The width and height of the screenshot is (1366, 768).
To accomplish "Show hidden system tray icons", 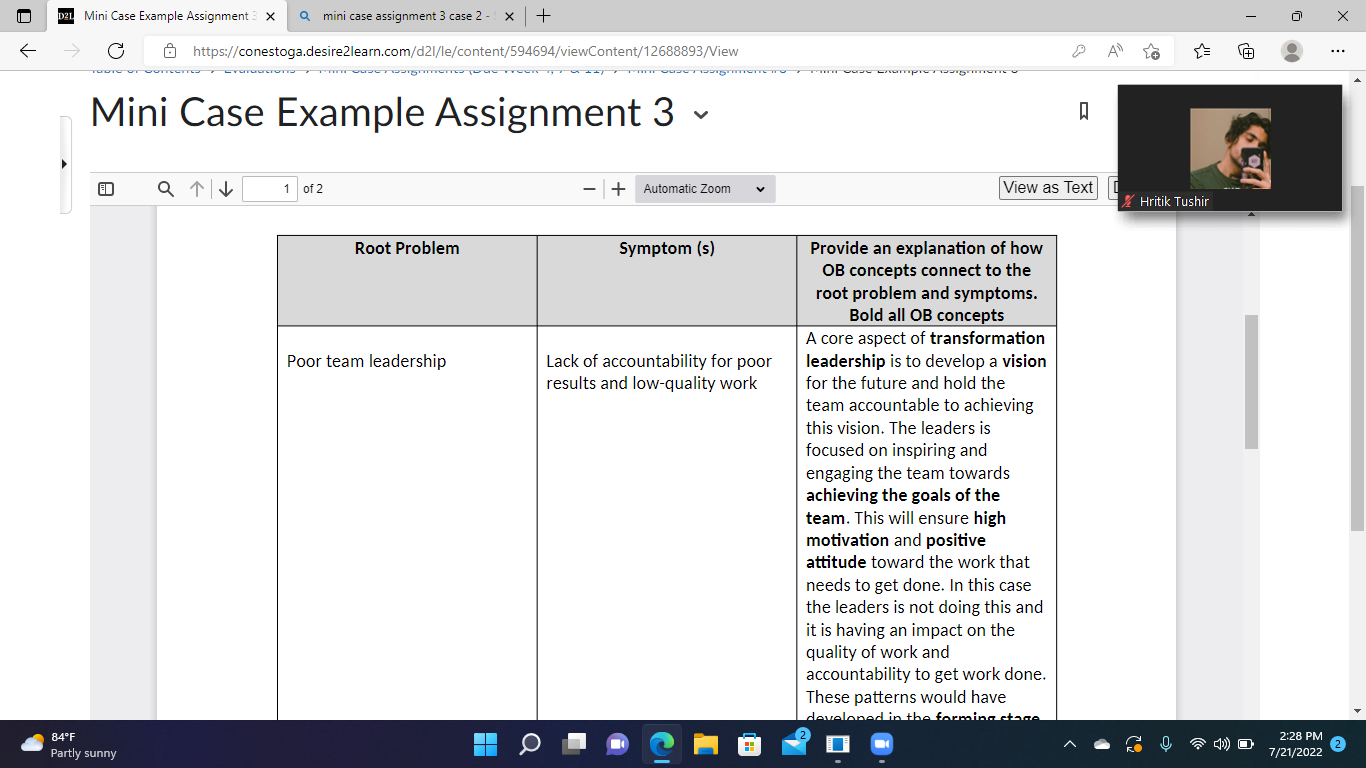I will point(1069,744).
